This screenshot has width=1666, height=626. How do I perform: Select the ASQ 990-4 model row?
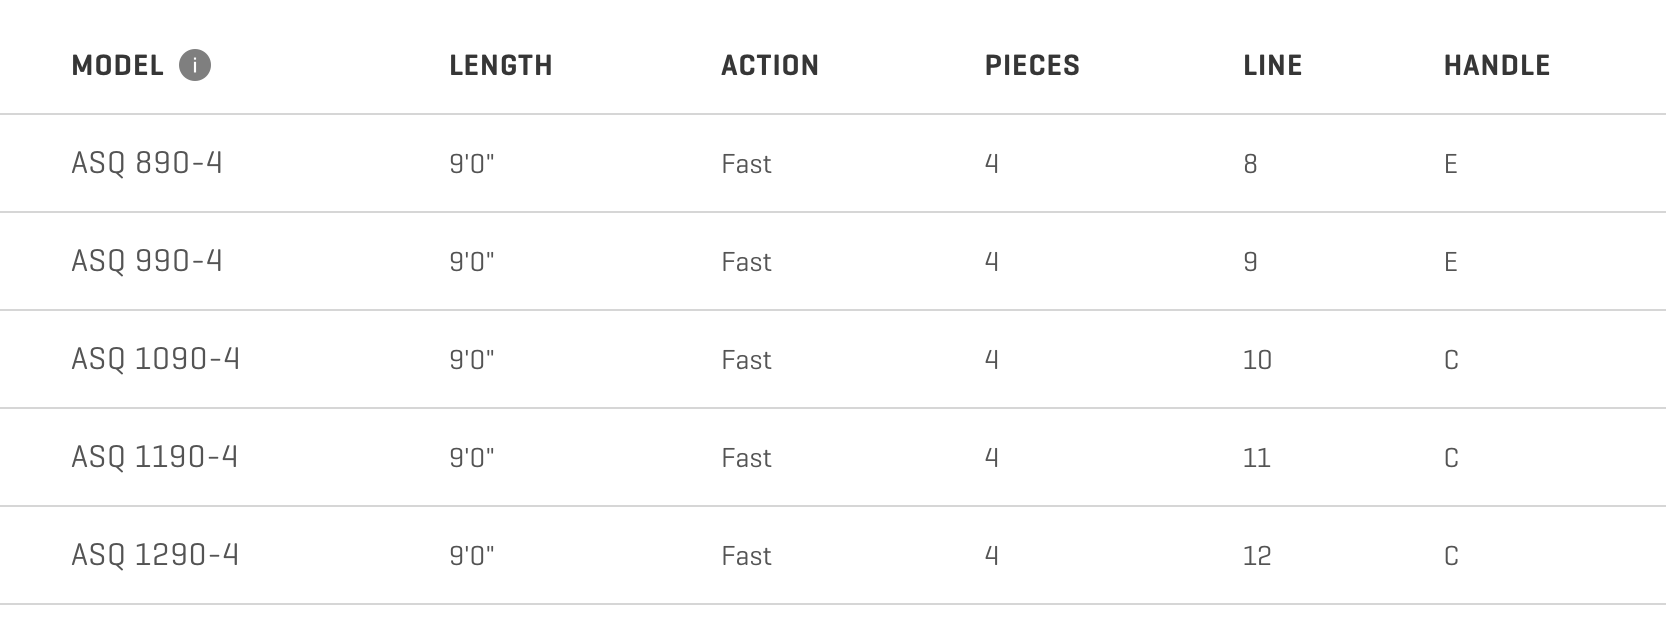(147, 261)
